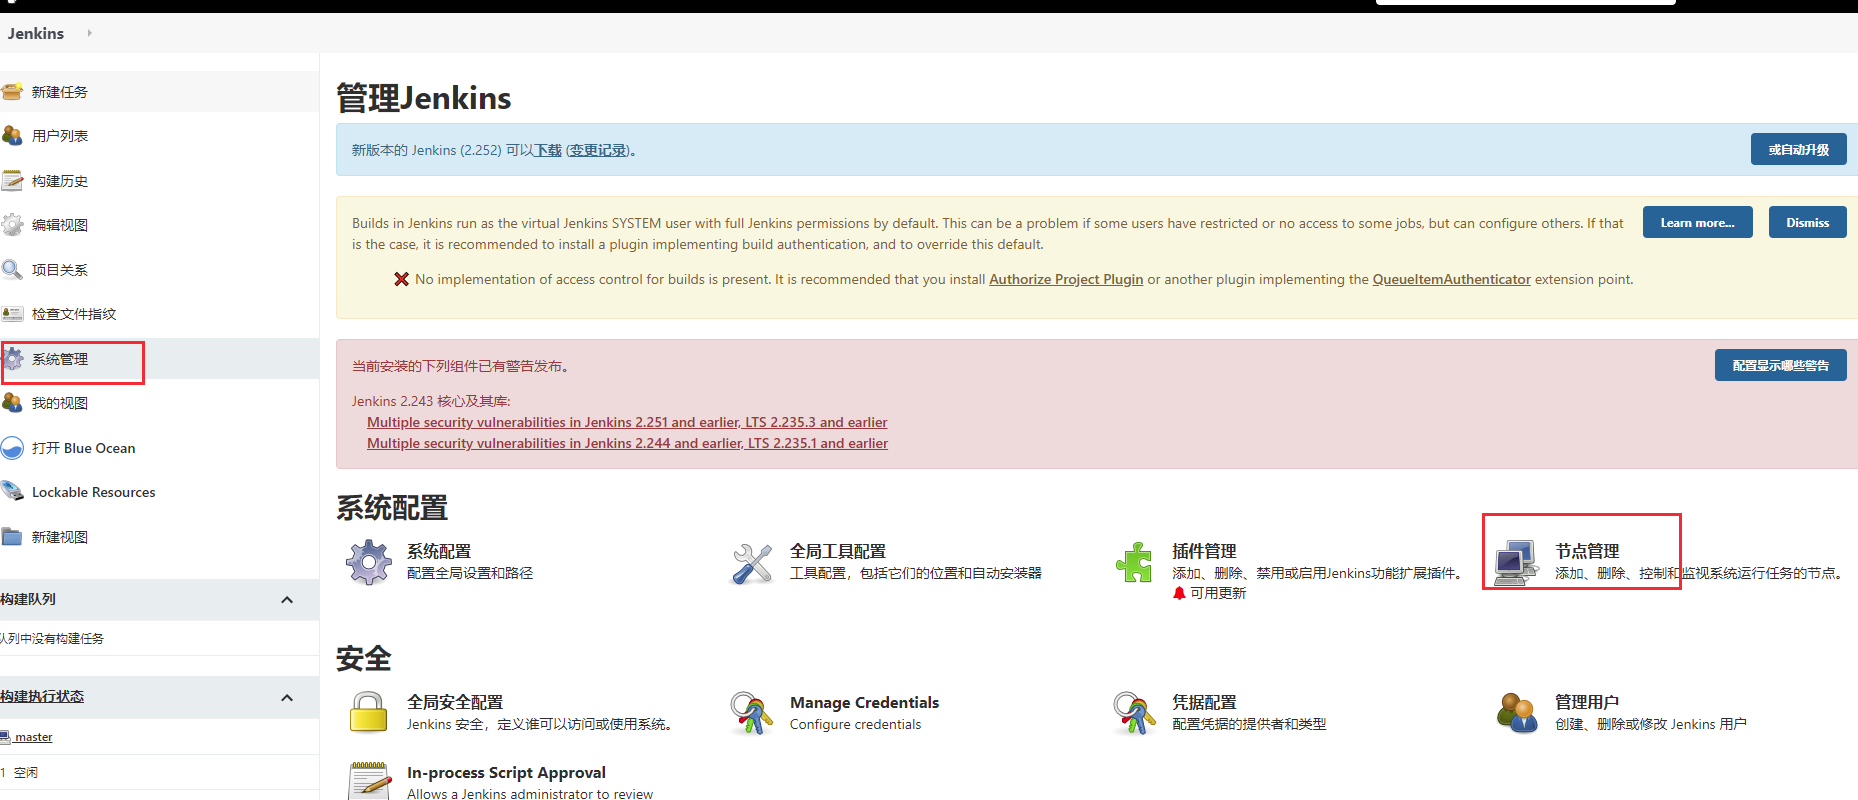Click the 插件管理 puzzle piece icon
This screenshot has height=800, width=1858.
(x=1134, y=562)
